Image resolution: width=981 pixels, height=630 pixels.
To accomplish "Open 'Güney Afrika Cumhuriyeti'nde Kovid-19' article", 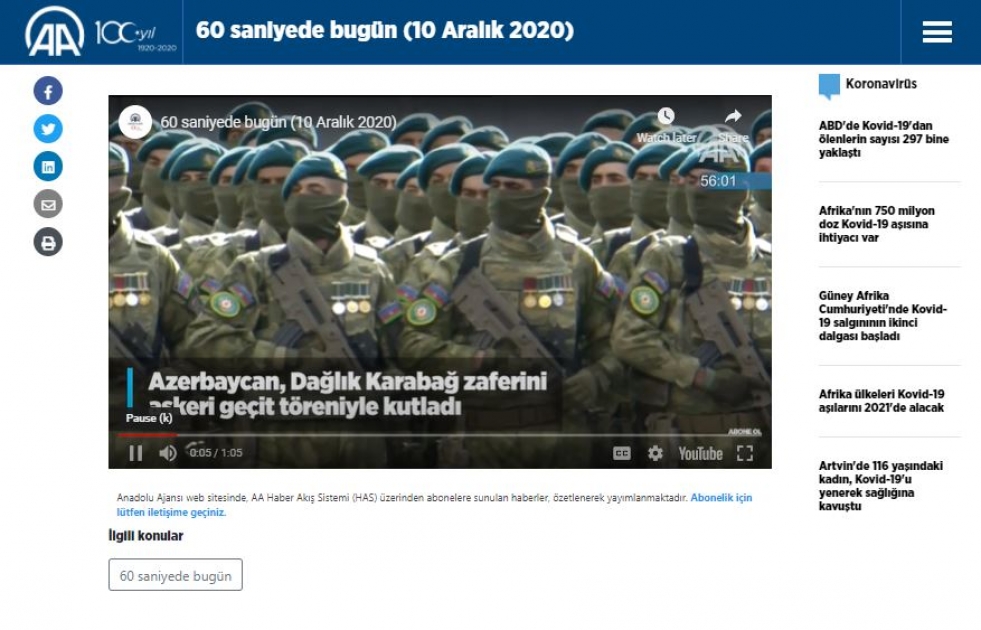I will point(883,316).
